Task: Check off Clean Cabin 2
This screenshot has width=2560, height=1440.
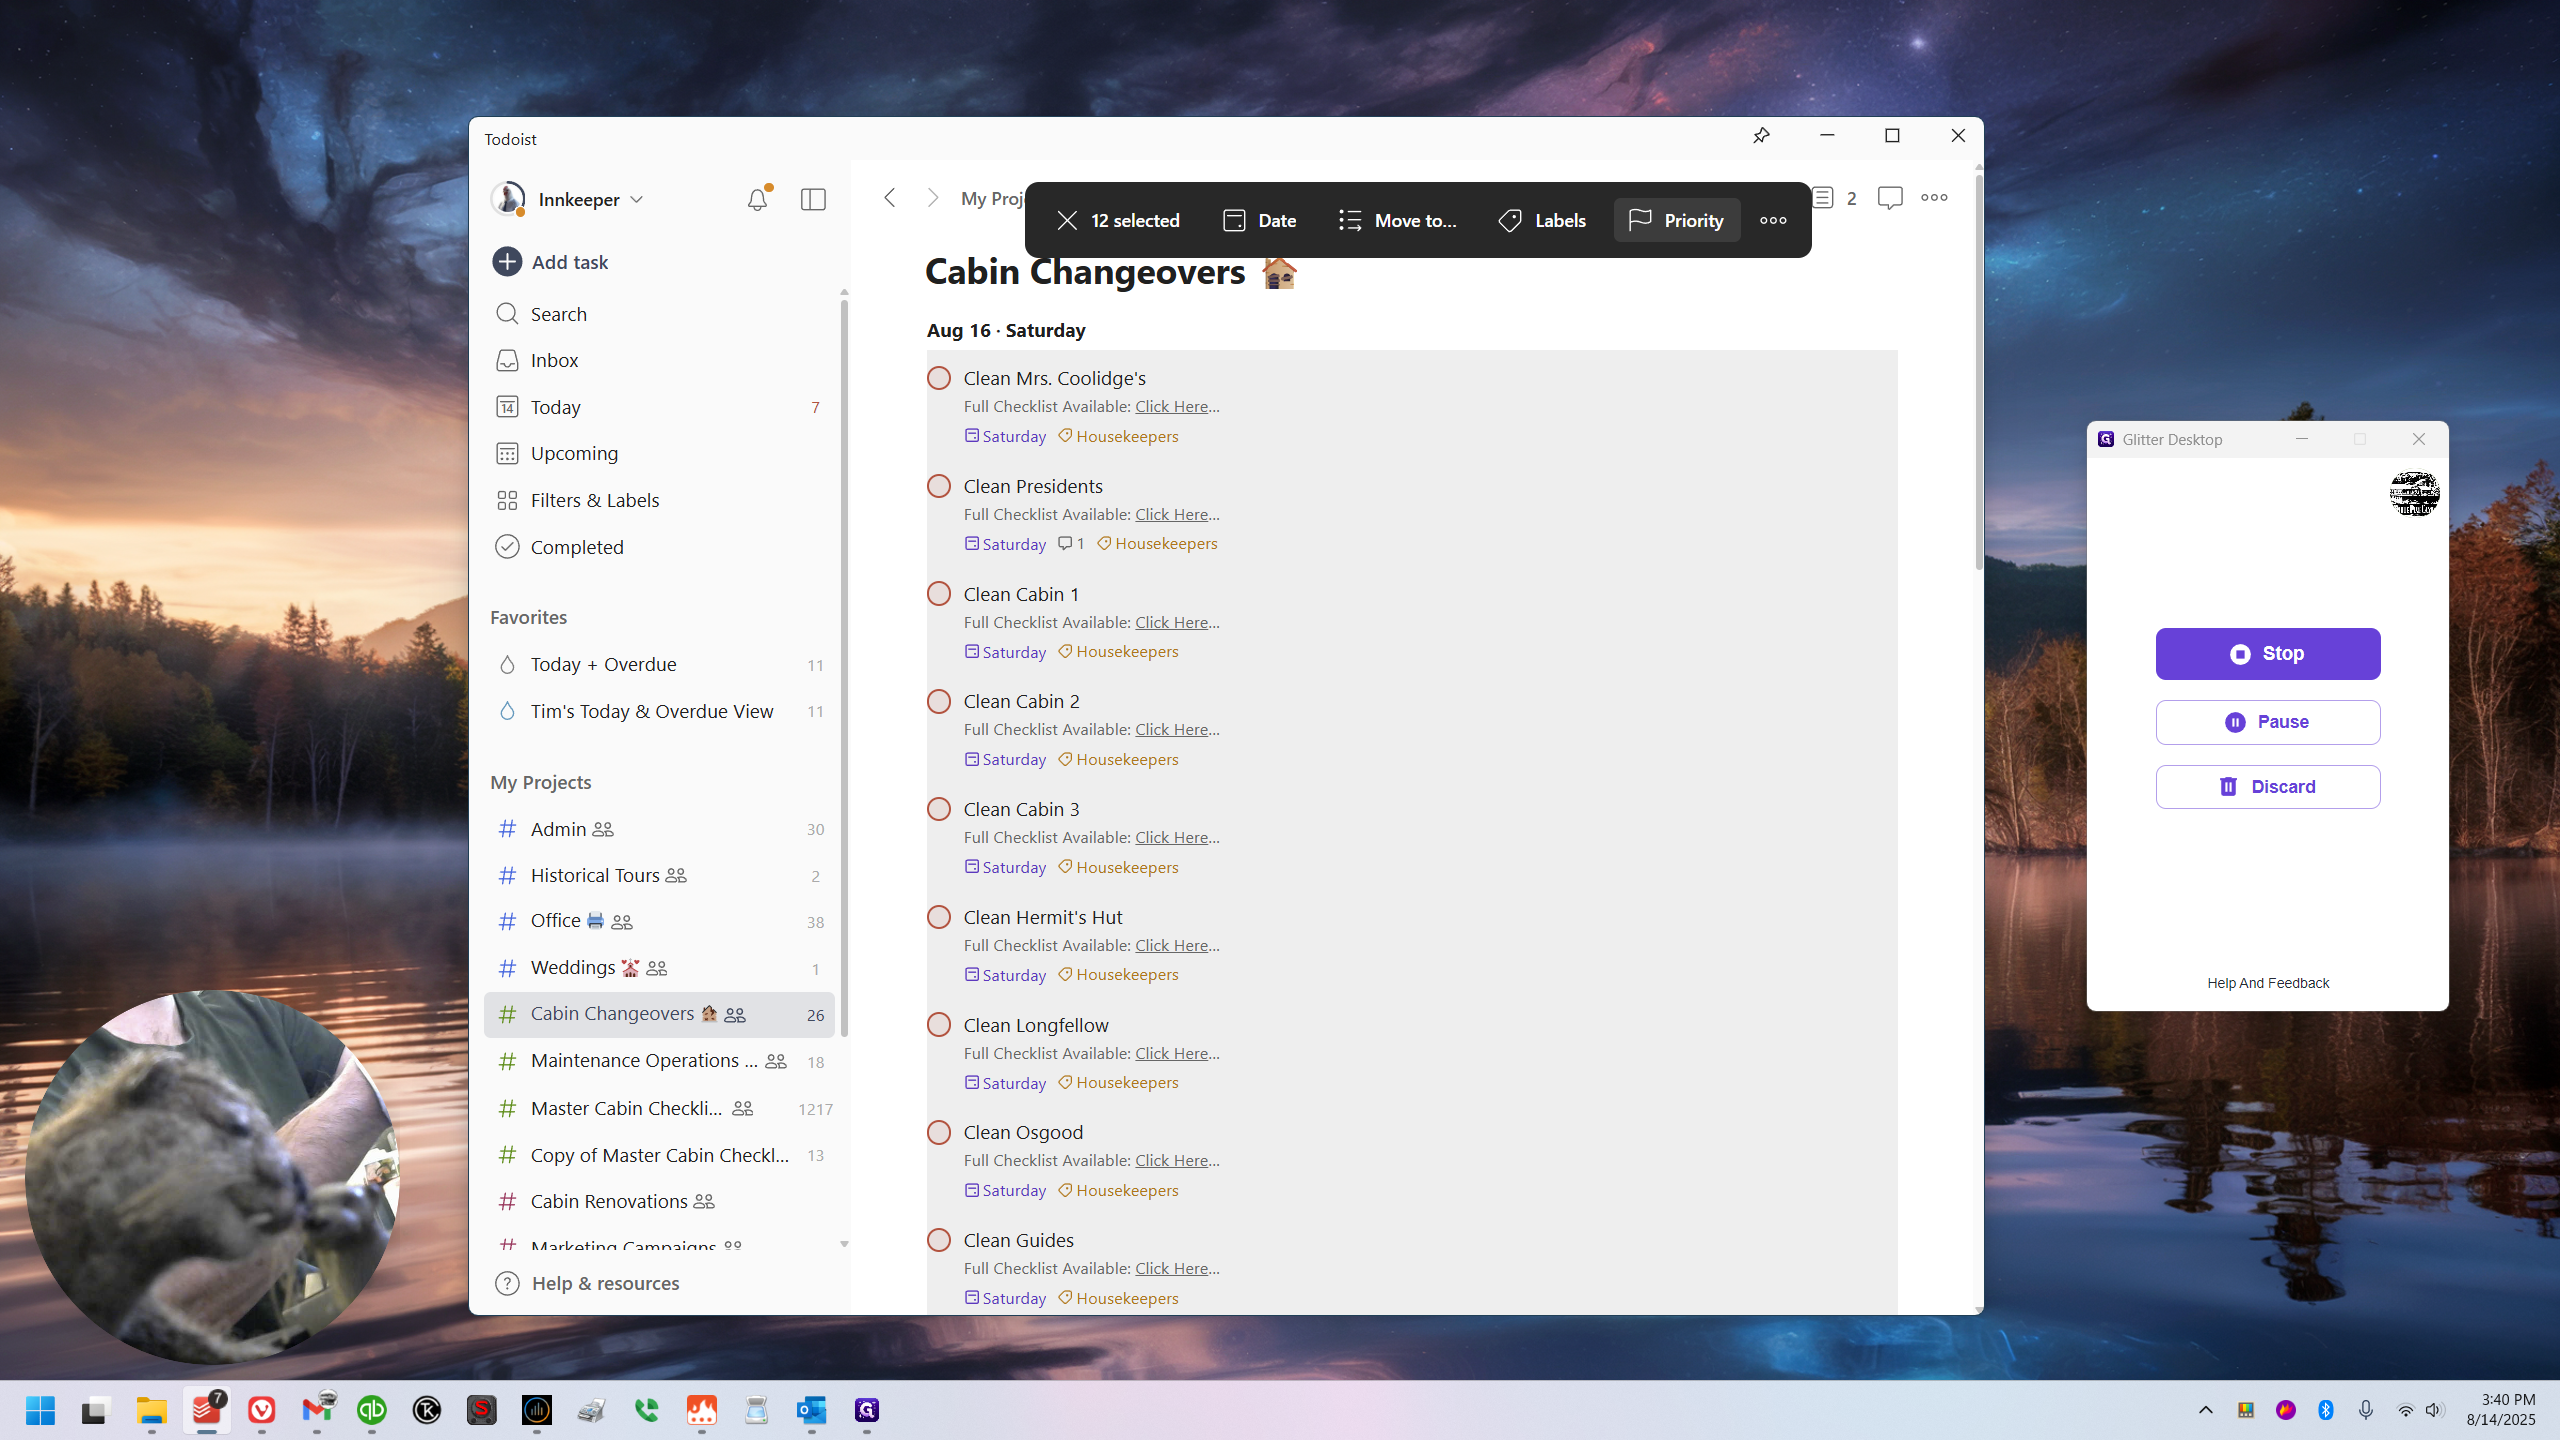Action: tap(939, 701)
